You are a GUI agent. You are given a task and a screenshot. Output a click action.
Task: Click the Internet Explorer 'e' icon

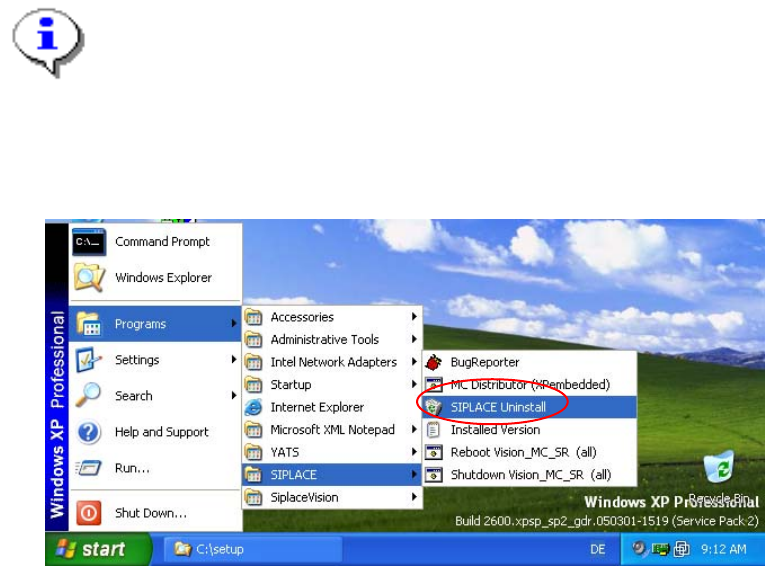pos(254,407)
